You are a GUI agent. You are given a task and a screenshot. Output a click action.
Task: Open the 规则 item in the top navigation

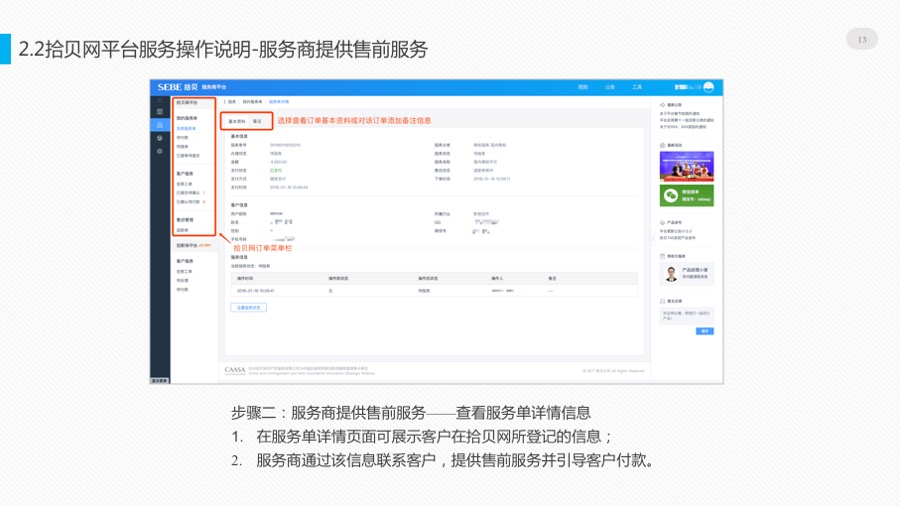point(583,87)
